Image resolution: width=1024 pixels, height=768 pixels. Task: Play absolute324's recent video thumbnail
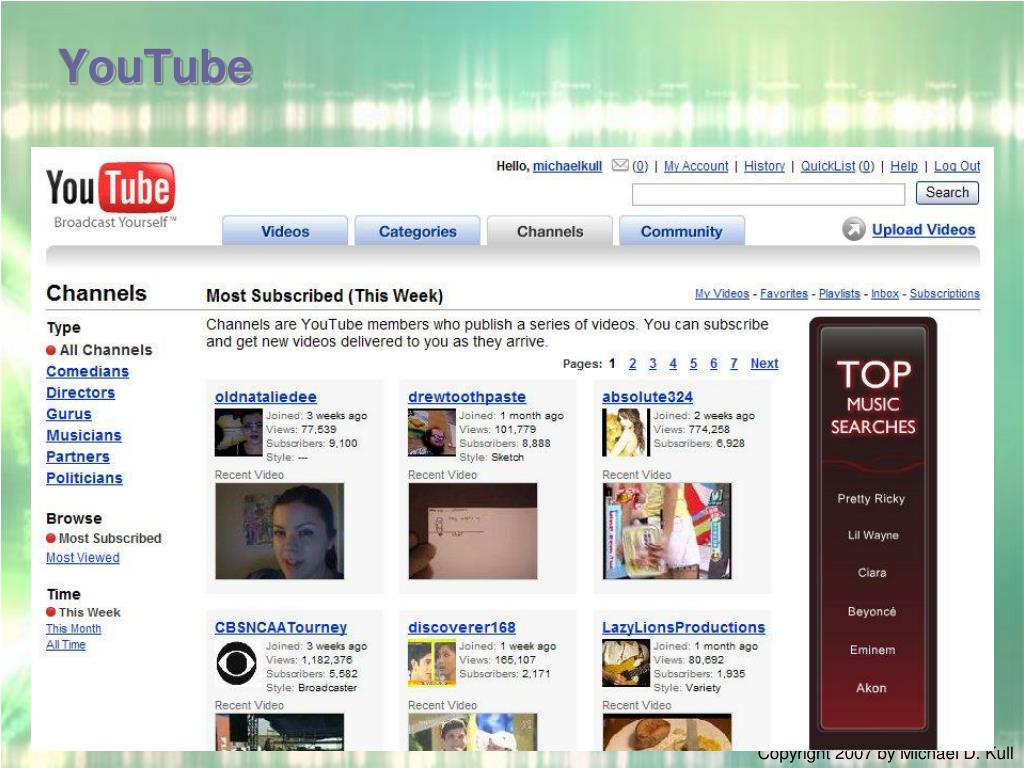pyautogui.click(x=667, y=531)
